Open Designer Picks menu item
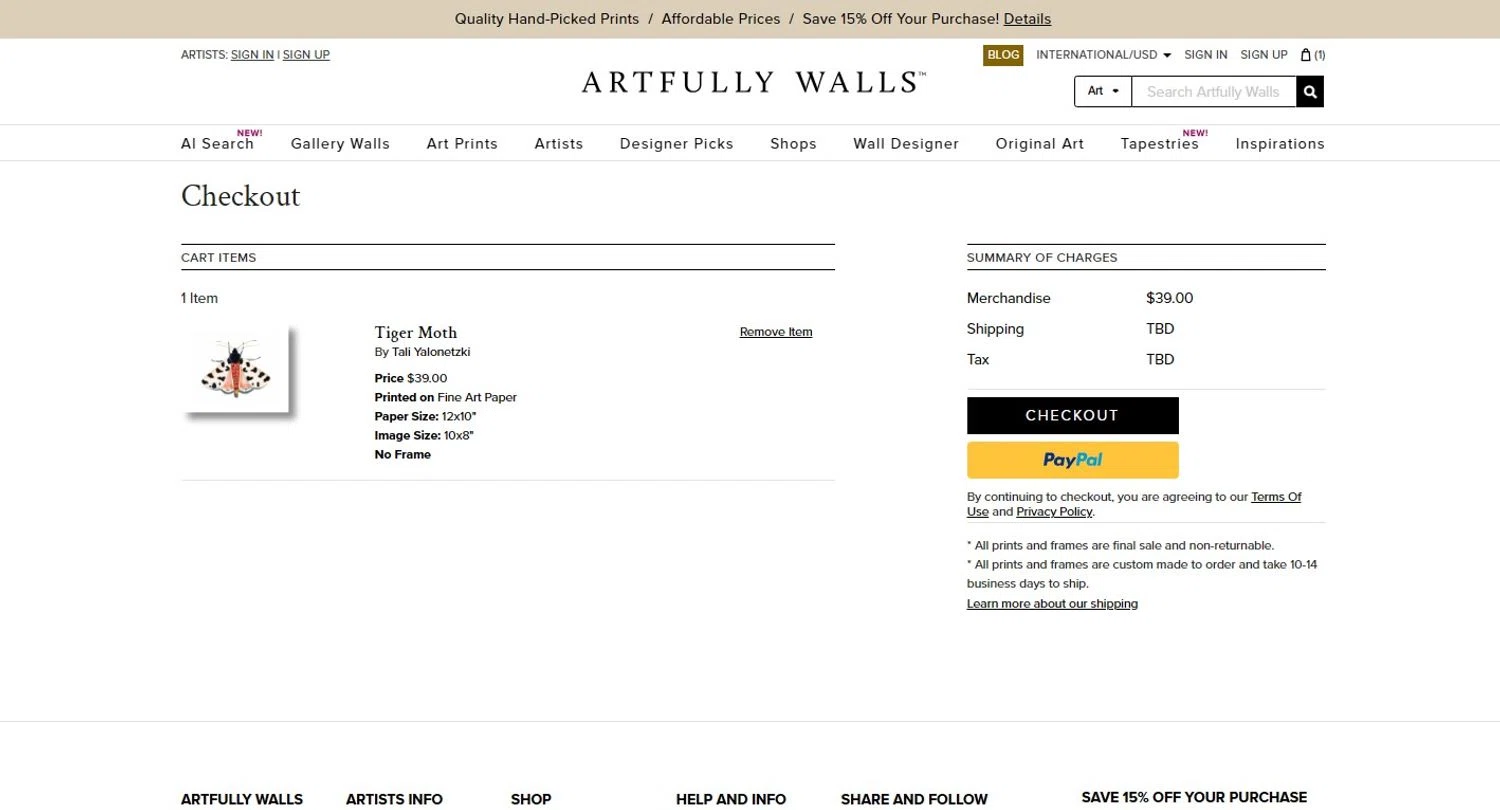Viewport: 1500px width, 810px height. 677,144
